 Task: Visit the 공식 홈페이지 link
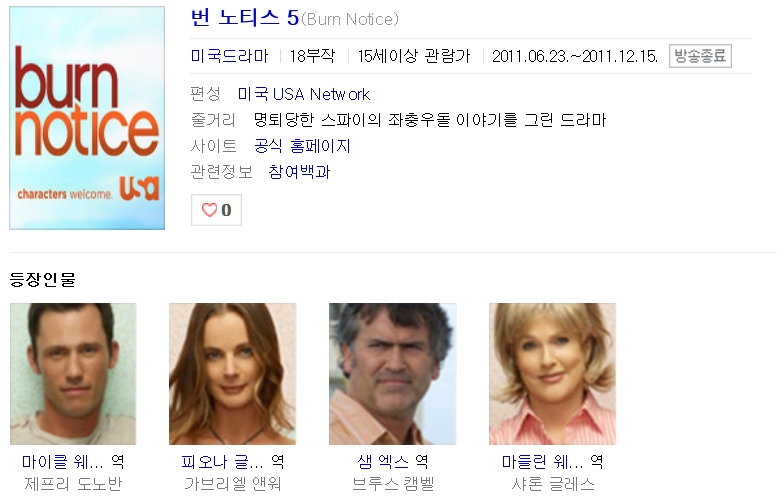(302, 146)
